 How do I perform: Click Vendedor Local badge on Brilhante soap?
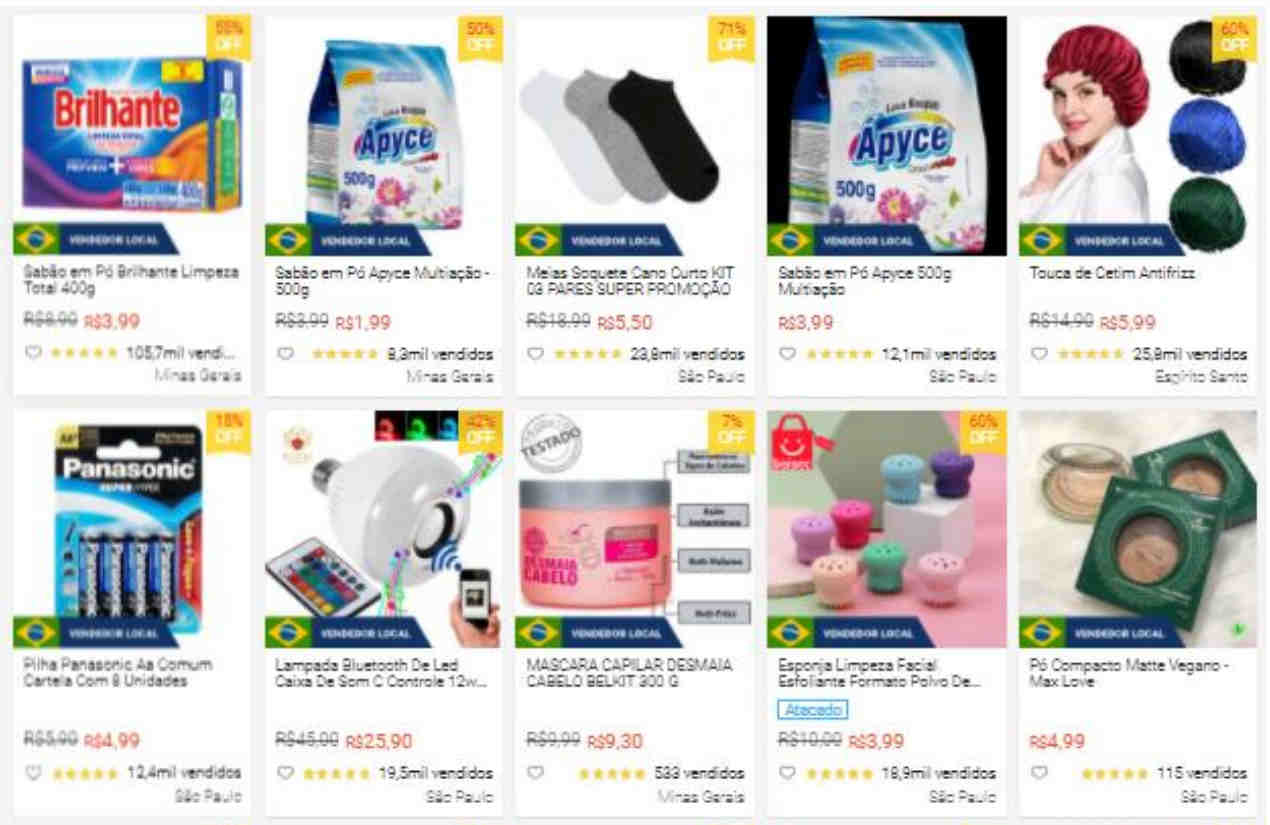click(96, 240)
